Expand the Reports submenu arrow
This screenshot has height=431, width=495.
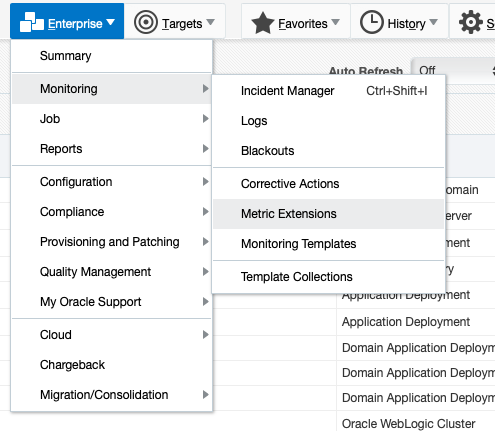(x=206, y=149)
